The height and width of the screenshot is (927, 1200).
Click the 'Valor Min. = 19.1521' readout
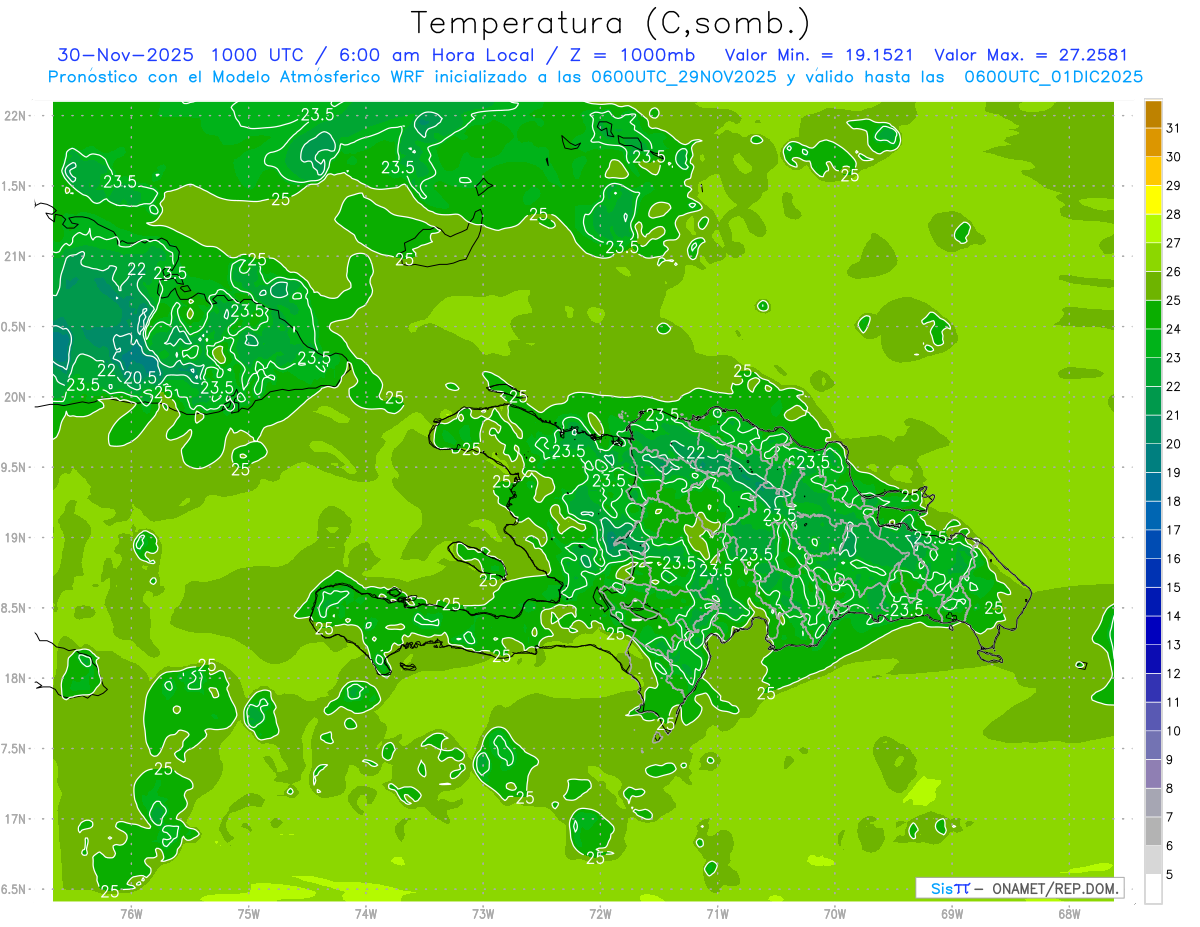pos(819,55)
